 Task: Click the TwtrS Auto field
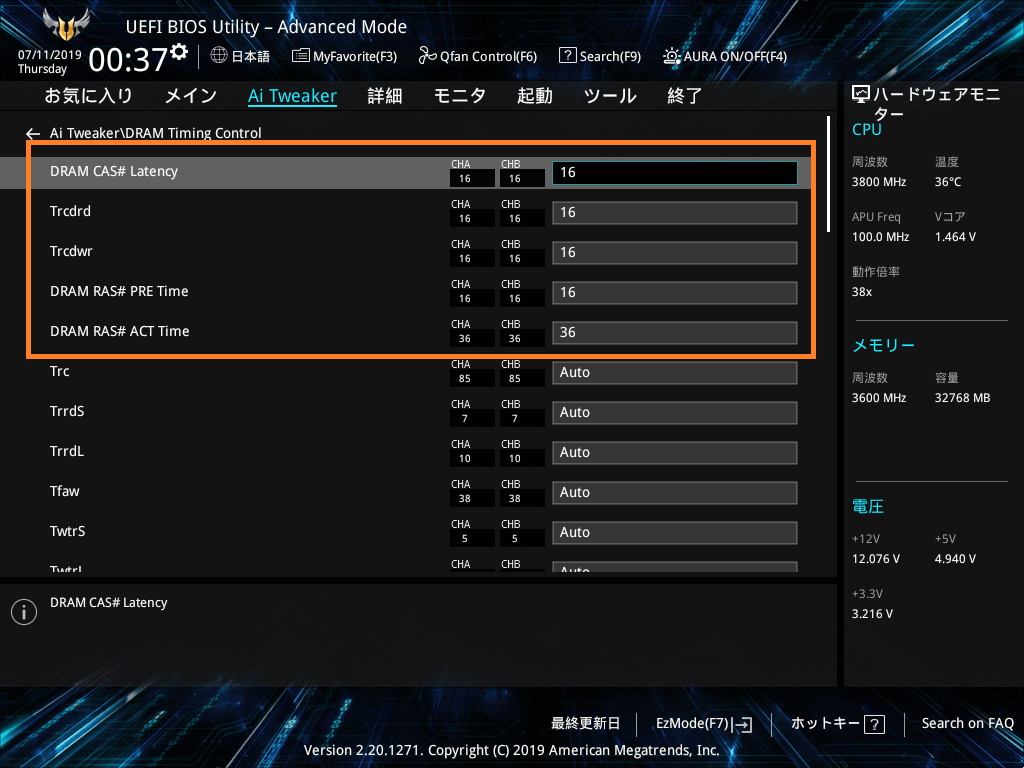click(x=675, y=533)
